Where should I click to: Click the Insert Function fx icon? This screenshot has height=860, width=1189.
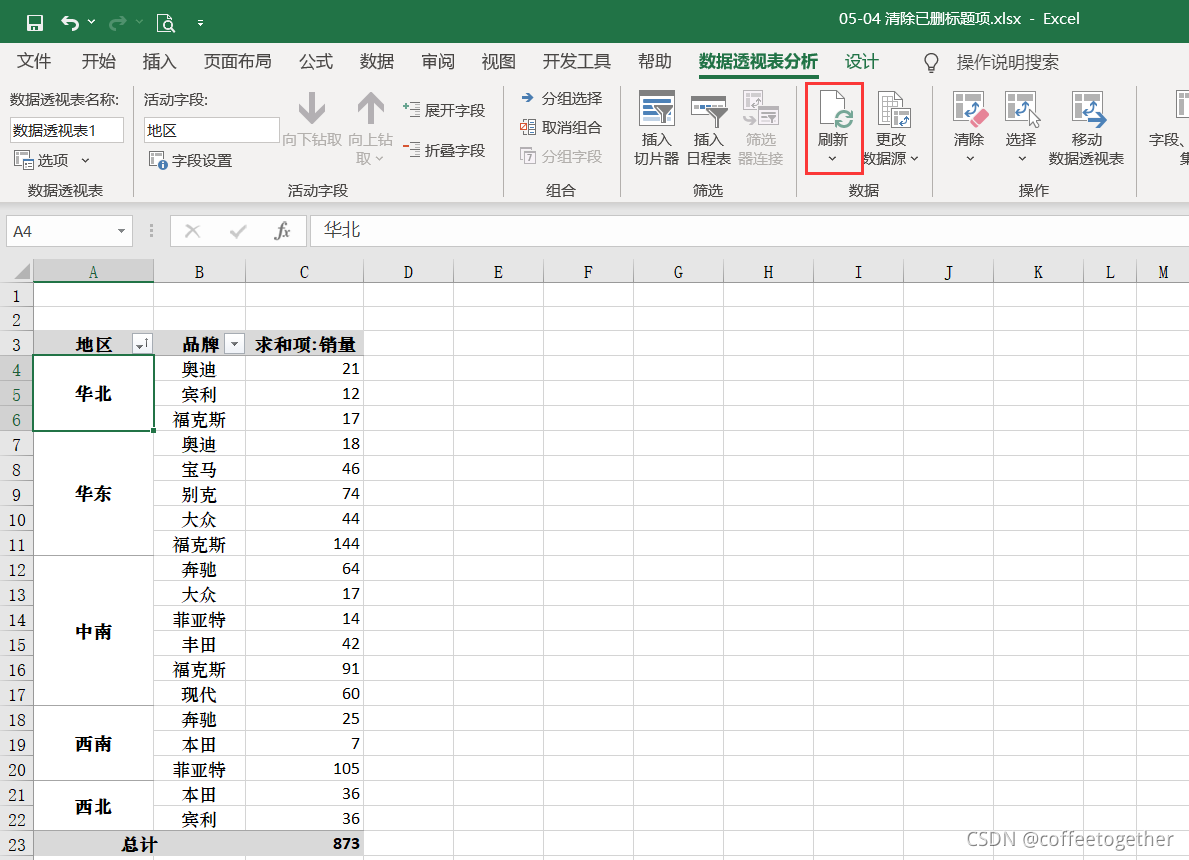click(282, 231)
